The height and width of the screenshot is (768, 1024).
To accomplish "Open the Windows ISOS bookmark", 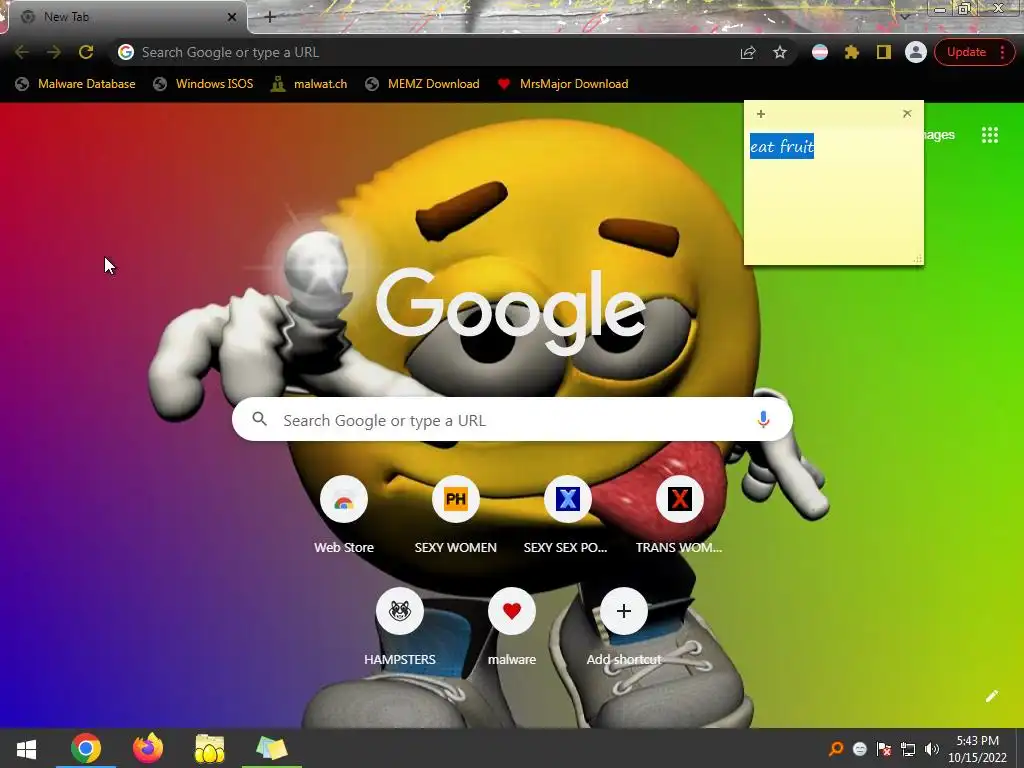I will (202, 84).
